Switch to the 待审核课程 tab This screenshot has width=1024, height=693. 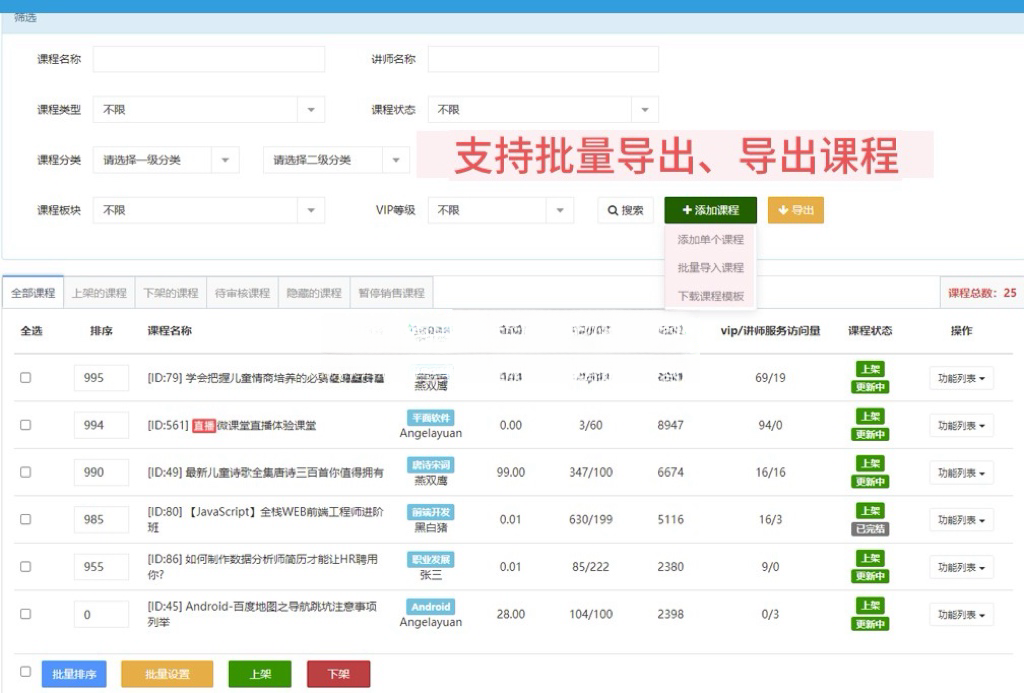pyautogui.click(x=242, y=293)
